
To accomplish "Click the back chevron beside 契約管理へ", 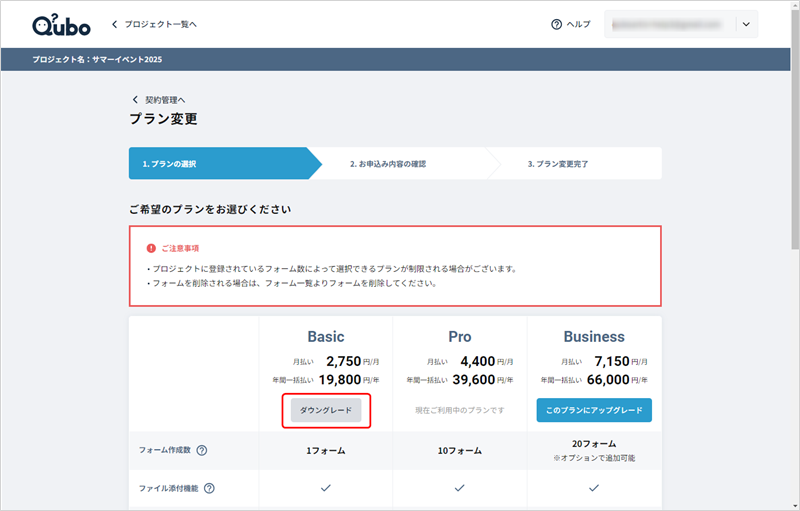I will (x=135, y=100).
